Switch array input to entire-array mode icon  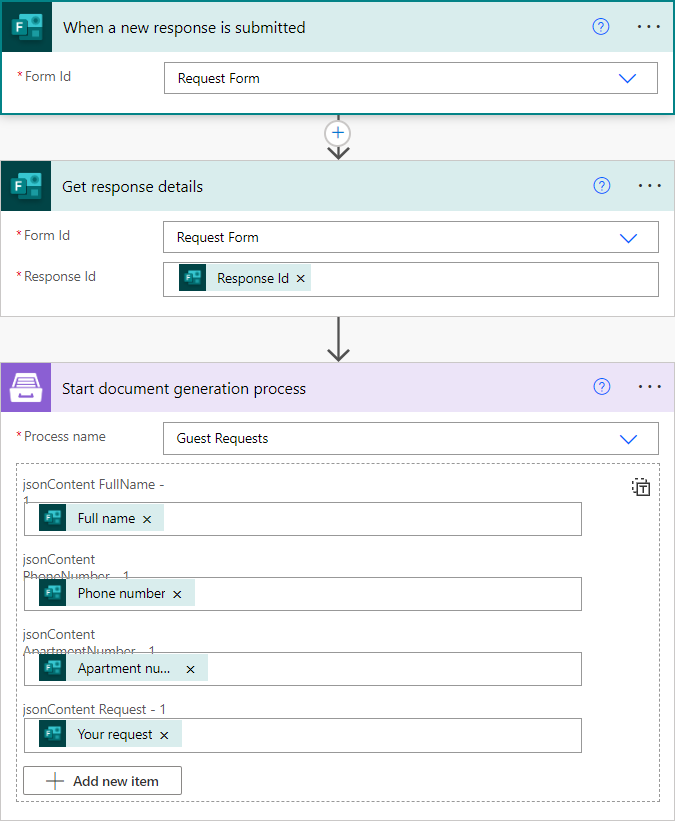tap(641, 487)
